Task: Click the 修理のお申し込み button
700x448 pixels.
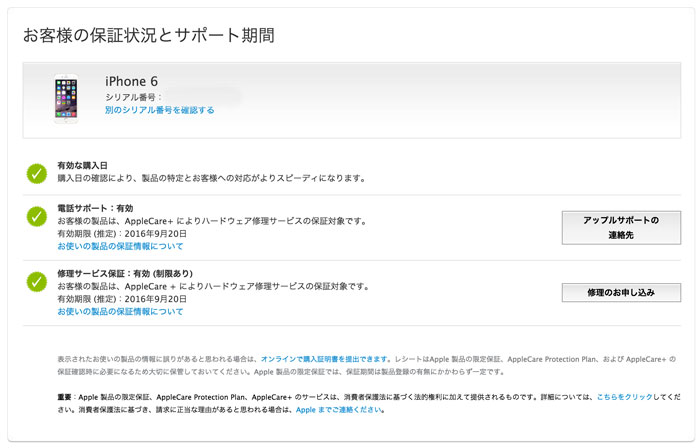Action: 621,293
